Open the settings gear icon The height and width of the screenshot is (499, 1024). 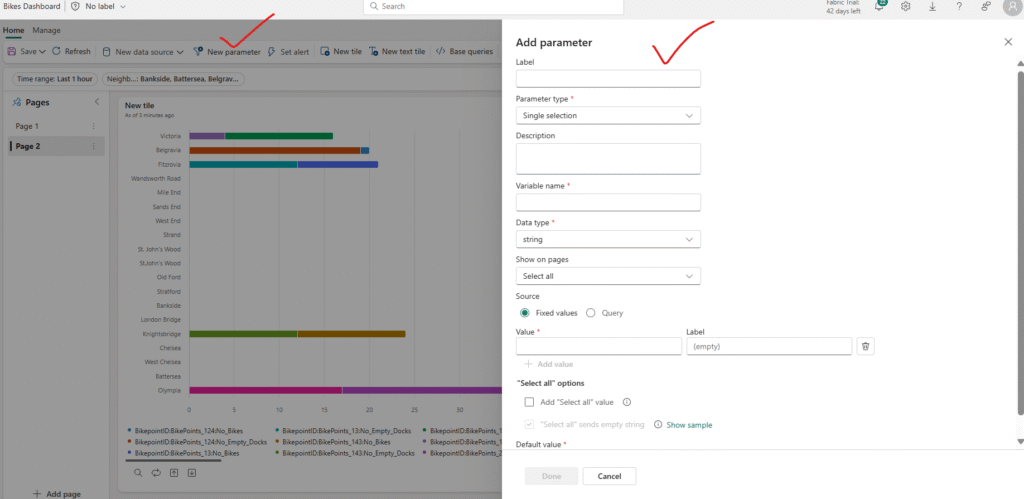(x=906, y=6)
